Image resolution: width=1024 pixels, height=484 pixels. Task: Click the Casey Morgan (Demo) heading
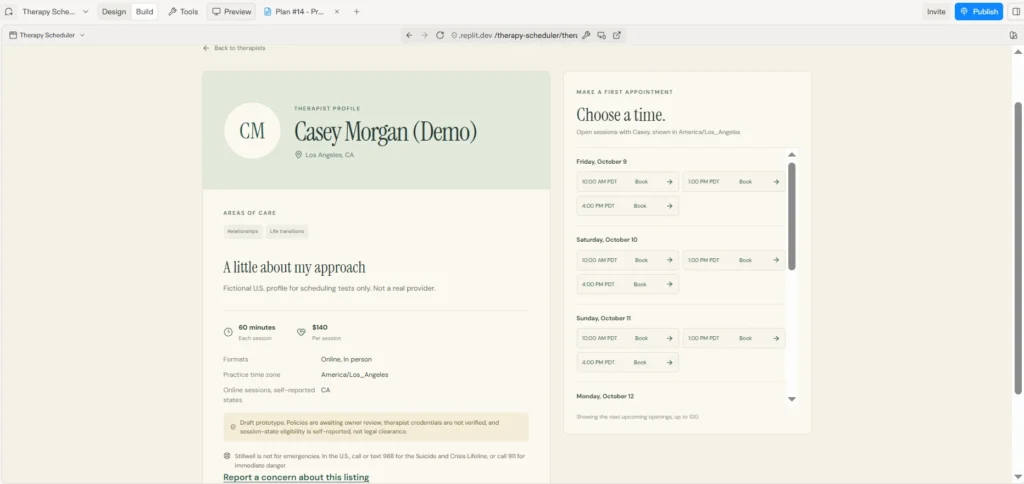pos(385,133)
